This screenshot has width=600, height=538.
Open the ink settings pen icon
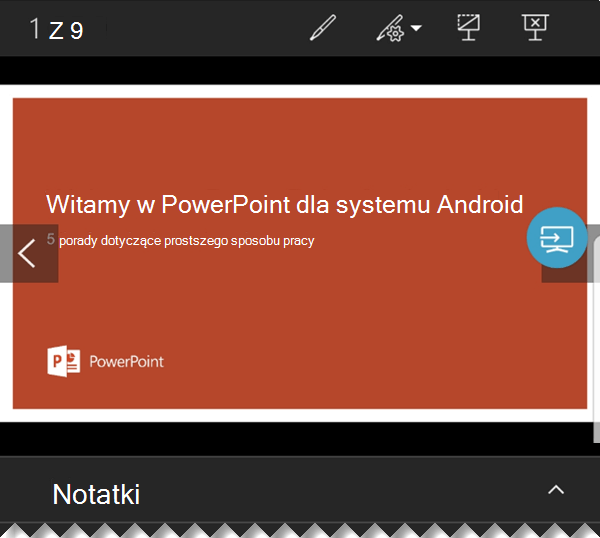390,28
